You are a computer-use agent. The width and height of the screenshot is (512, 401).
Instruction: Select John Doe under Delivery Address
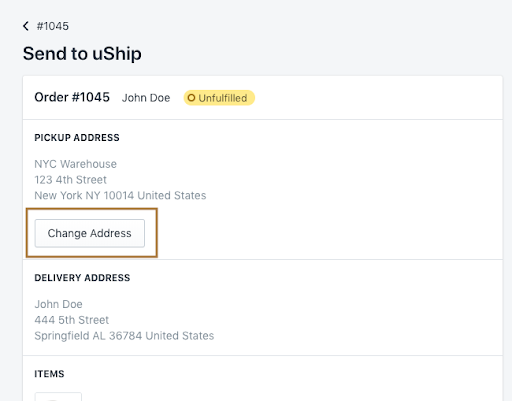point(58,304)
